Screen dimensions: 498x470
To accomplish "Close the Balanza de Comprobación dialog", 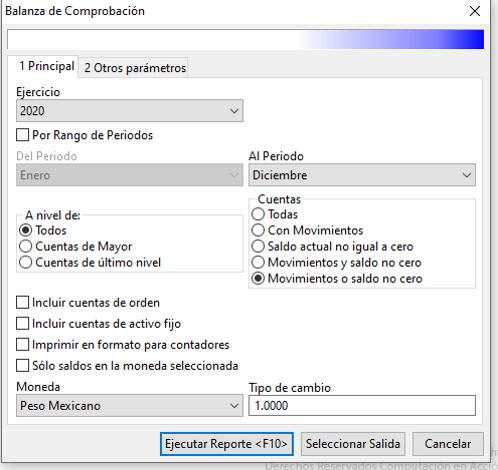I will [x=474, y=11].
